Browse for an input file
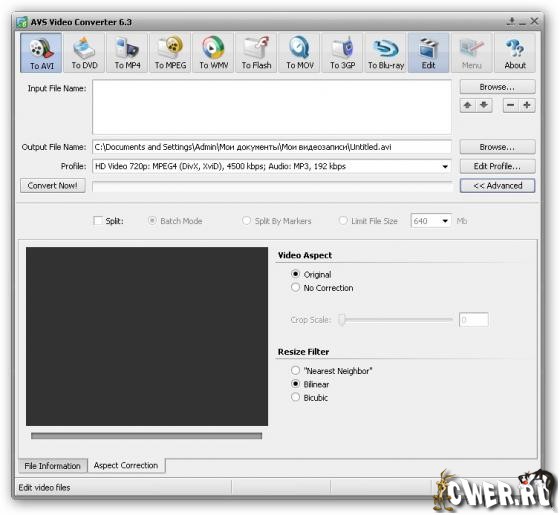Image resolution: width=560 pixels, height=515 pixels. click(498, 87)
